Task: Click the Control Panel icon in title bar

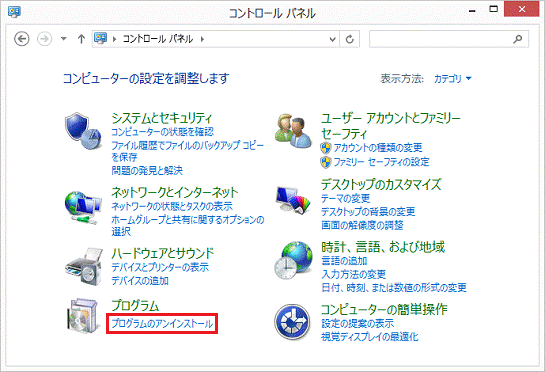Action: 14,12
